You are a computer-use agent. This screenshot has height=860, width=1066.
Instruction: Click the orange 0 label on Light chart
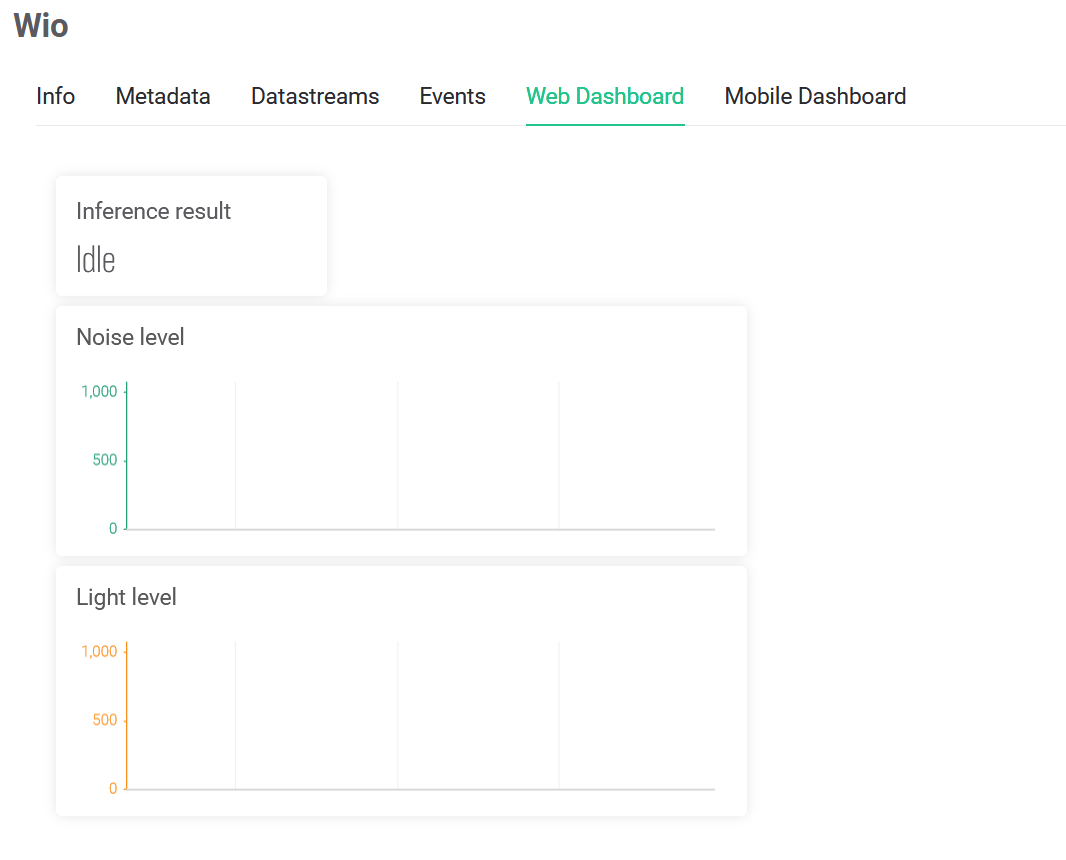click(113, 788)
